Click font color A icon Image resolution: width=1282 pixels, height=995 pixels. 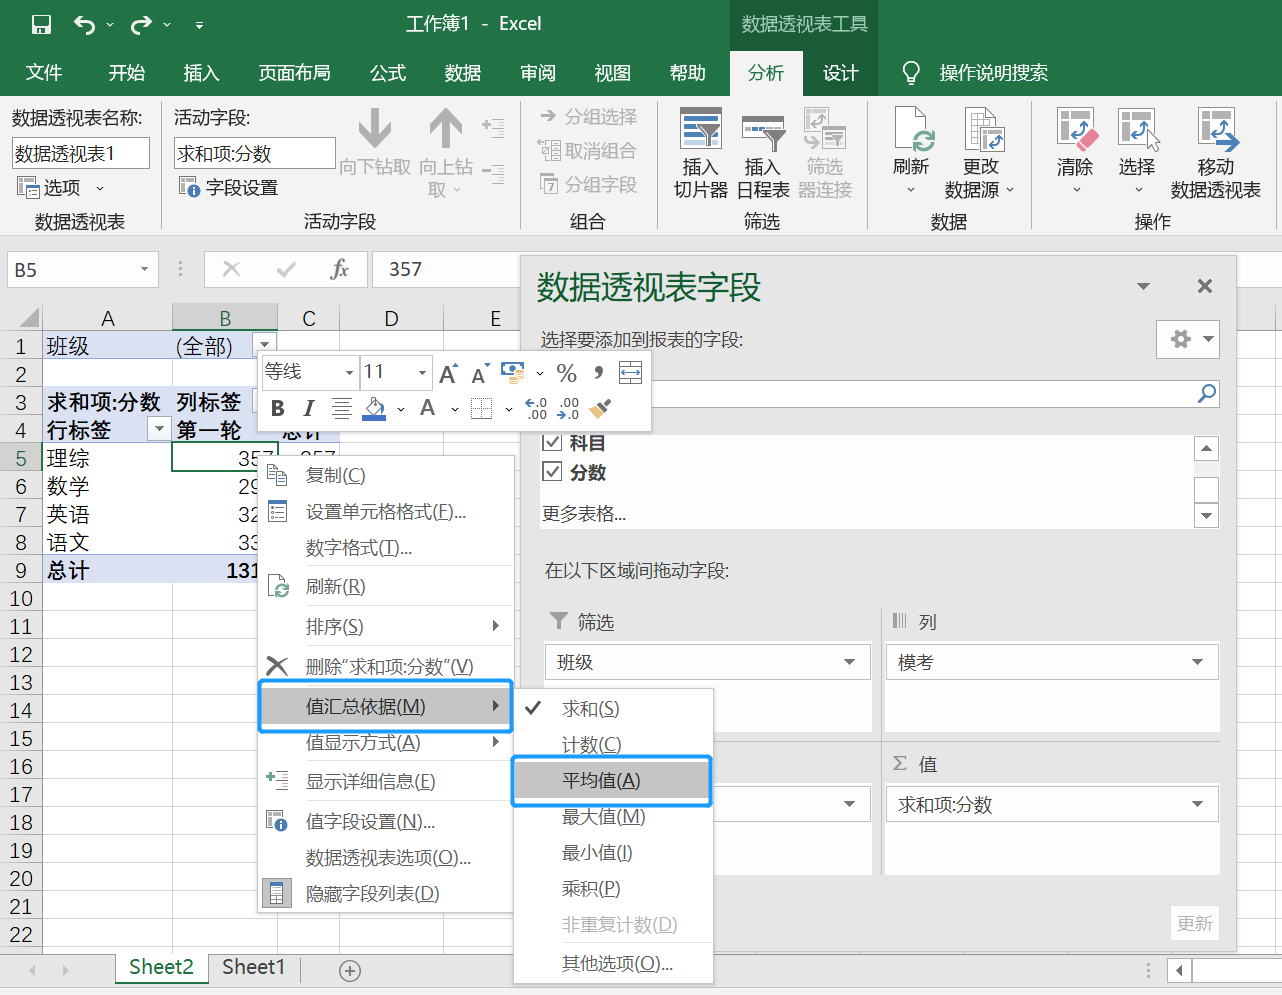428,408
